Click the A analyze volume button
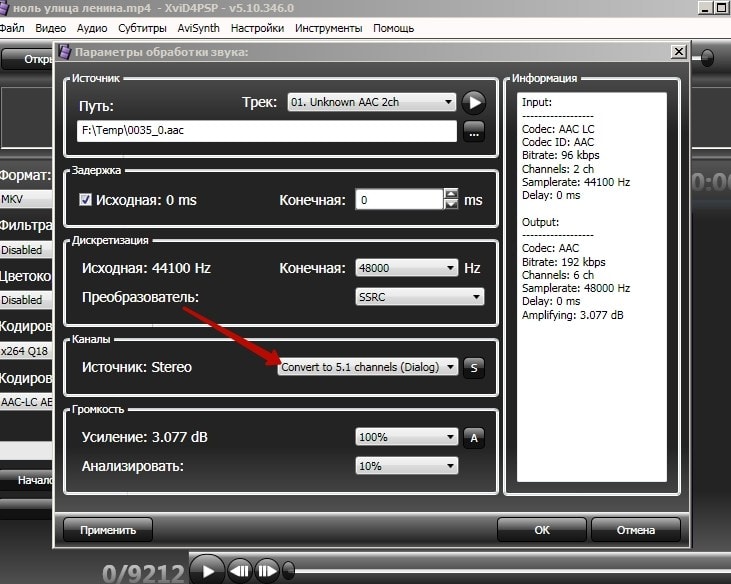Image resolution: width=731 pixels, height=584 pixels. [474, 437]
